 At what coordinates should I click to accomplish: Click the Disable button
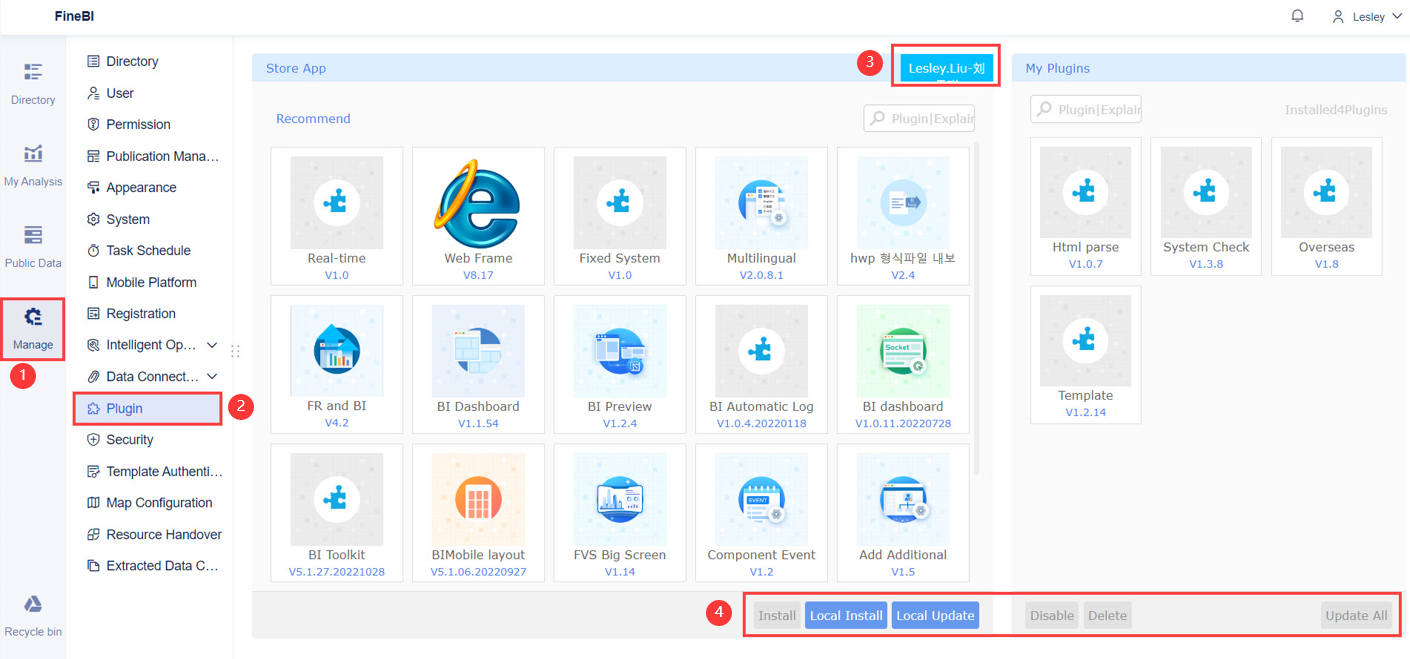[x=1052, y=615]
